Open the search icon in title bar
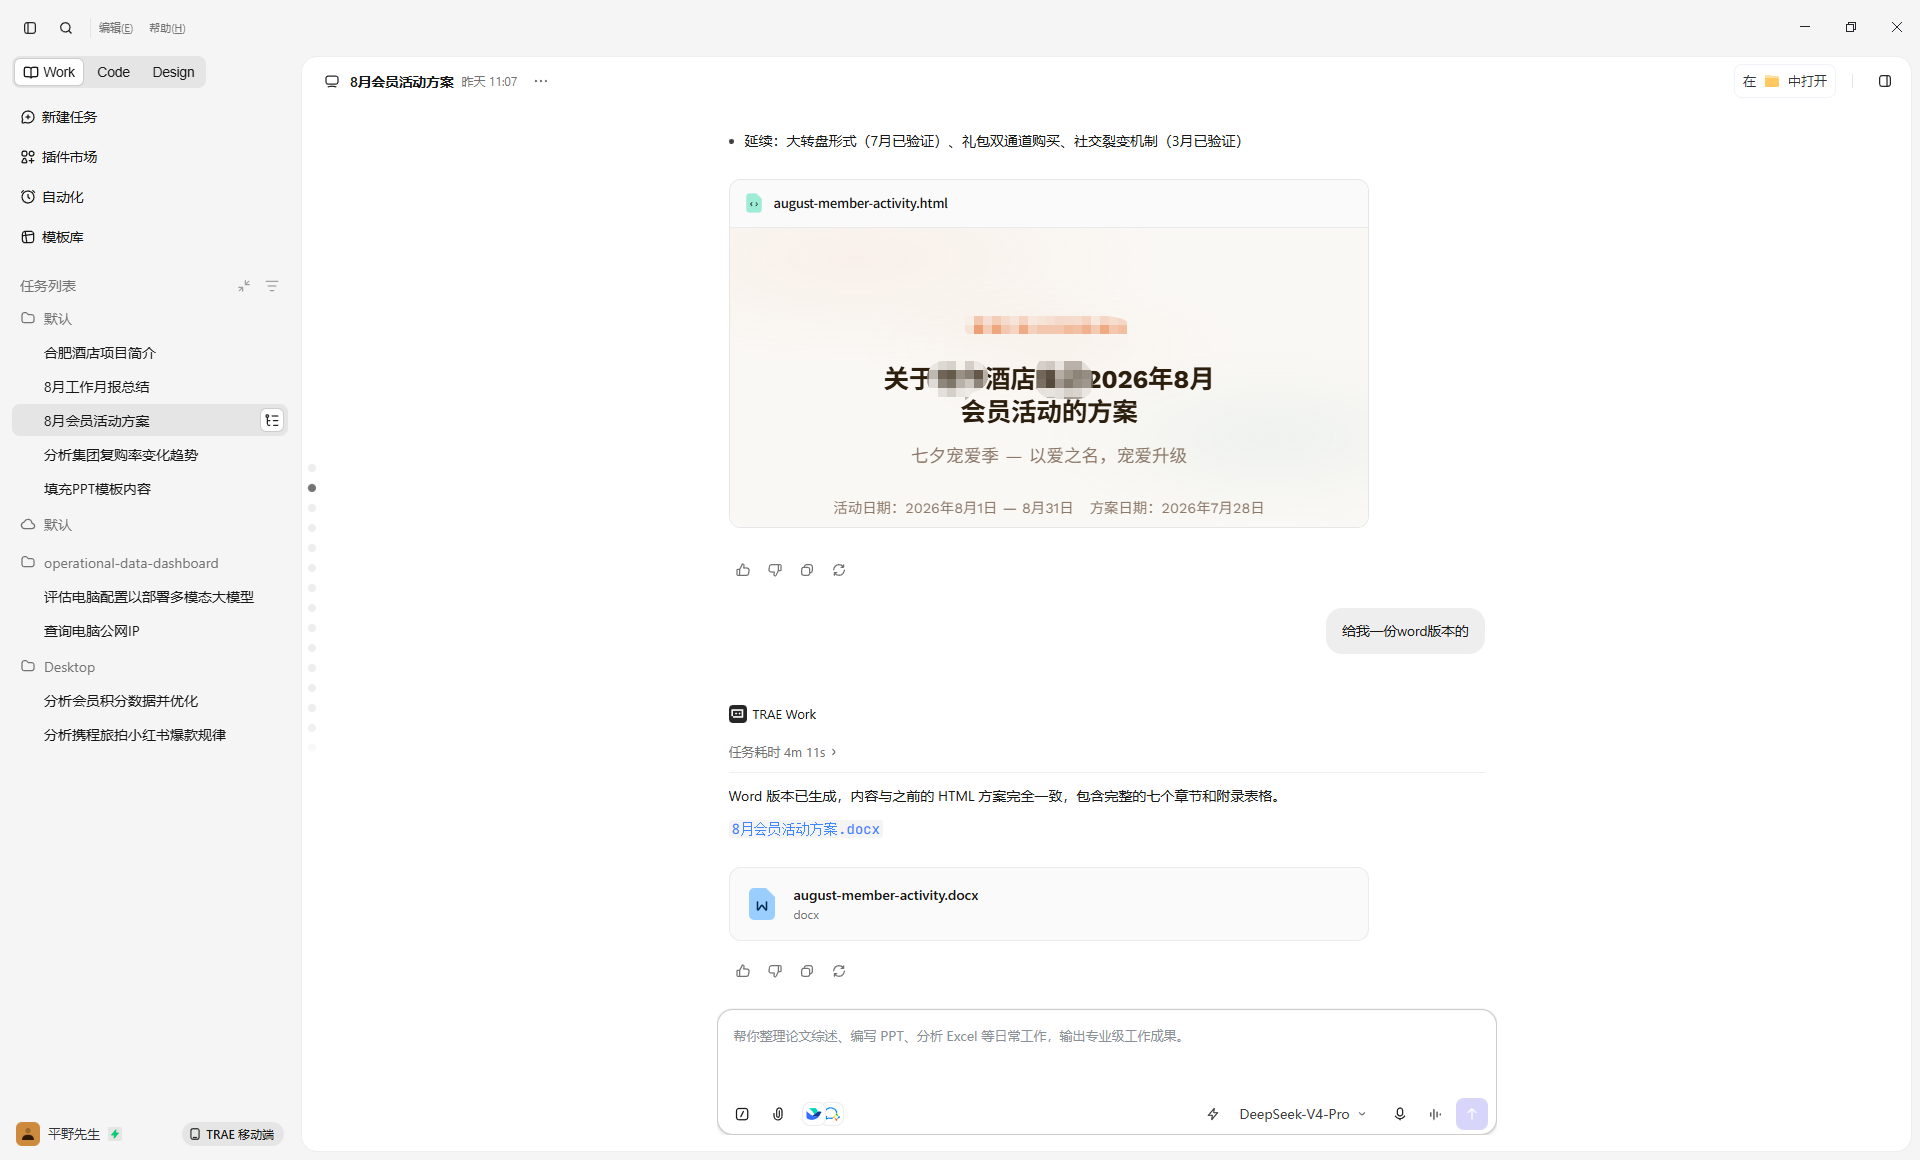The width and height of the screenshot is (1920, 1160). (66, 28)
